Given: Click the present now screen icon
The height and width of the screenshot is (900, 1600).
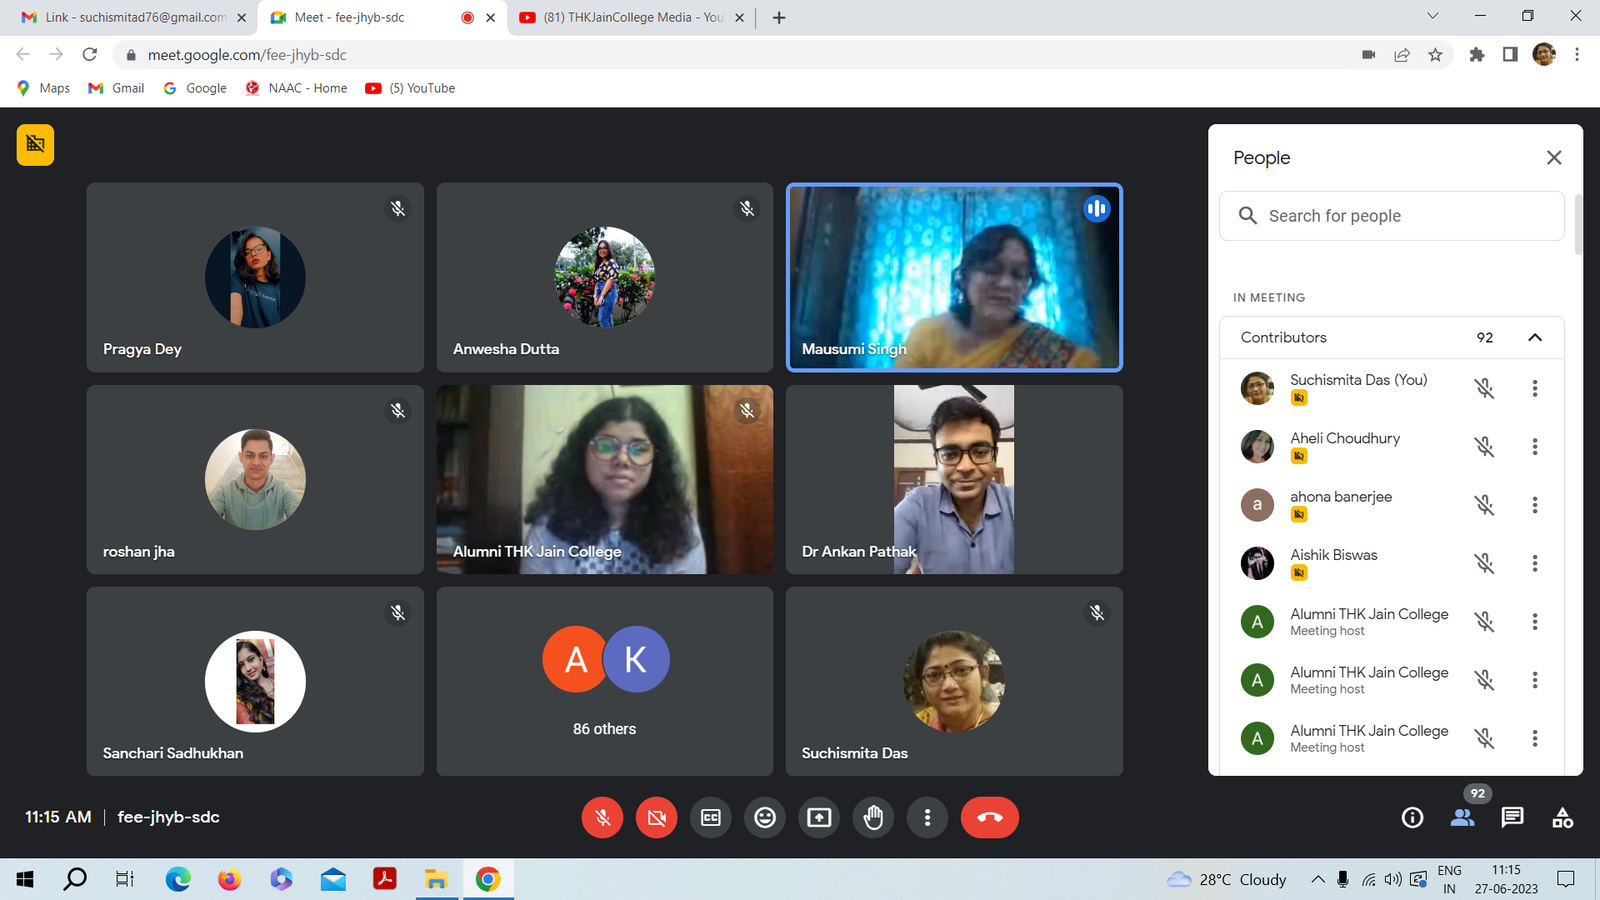Looking at the screenshot, I should click(819, 817).
